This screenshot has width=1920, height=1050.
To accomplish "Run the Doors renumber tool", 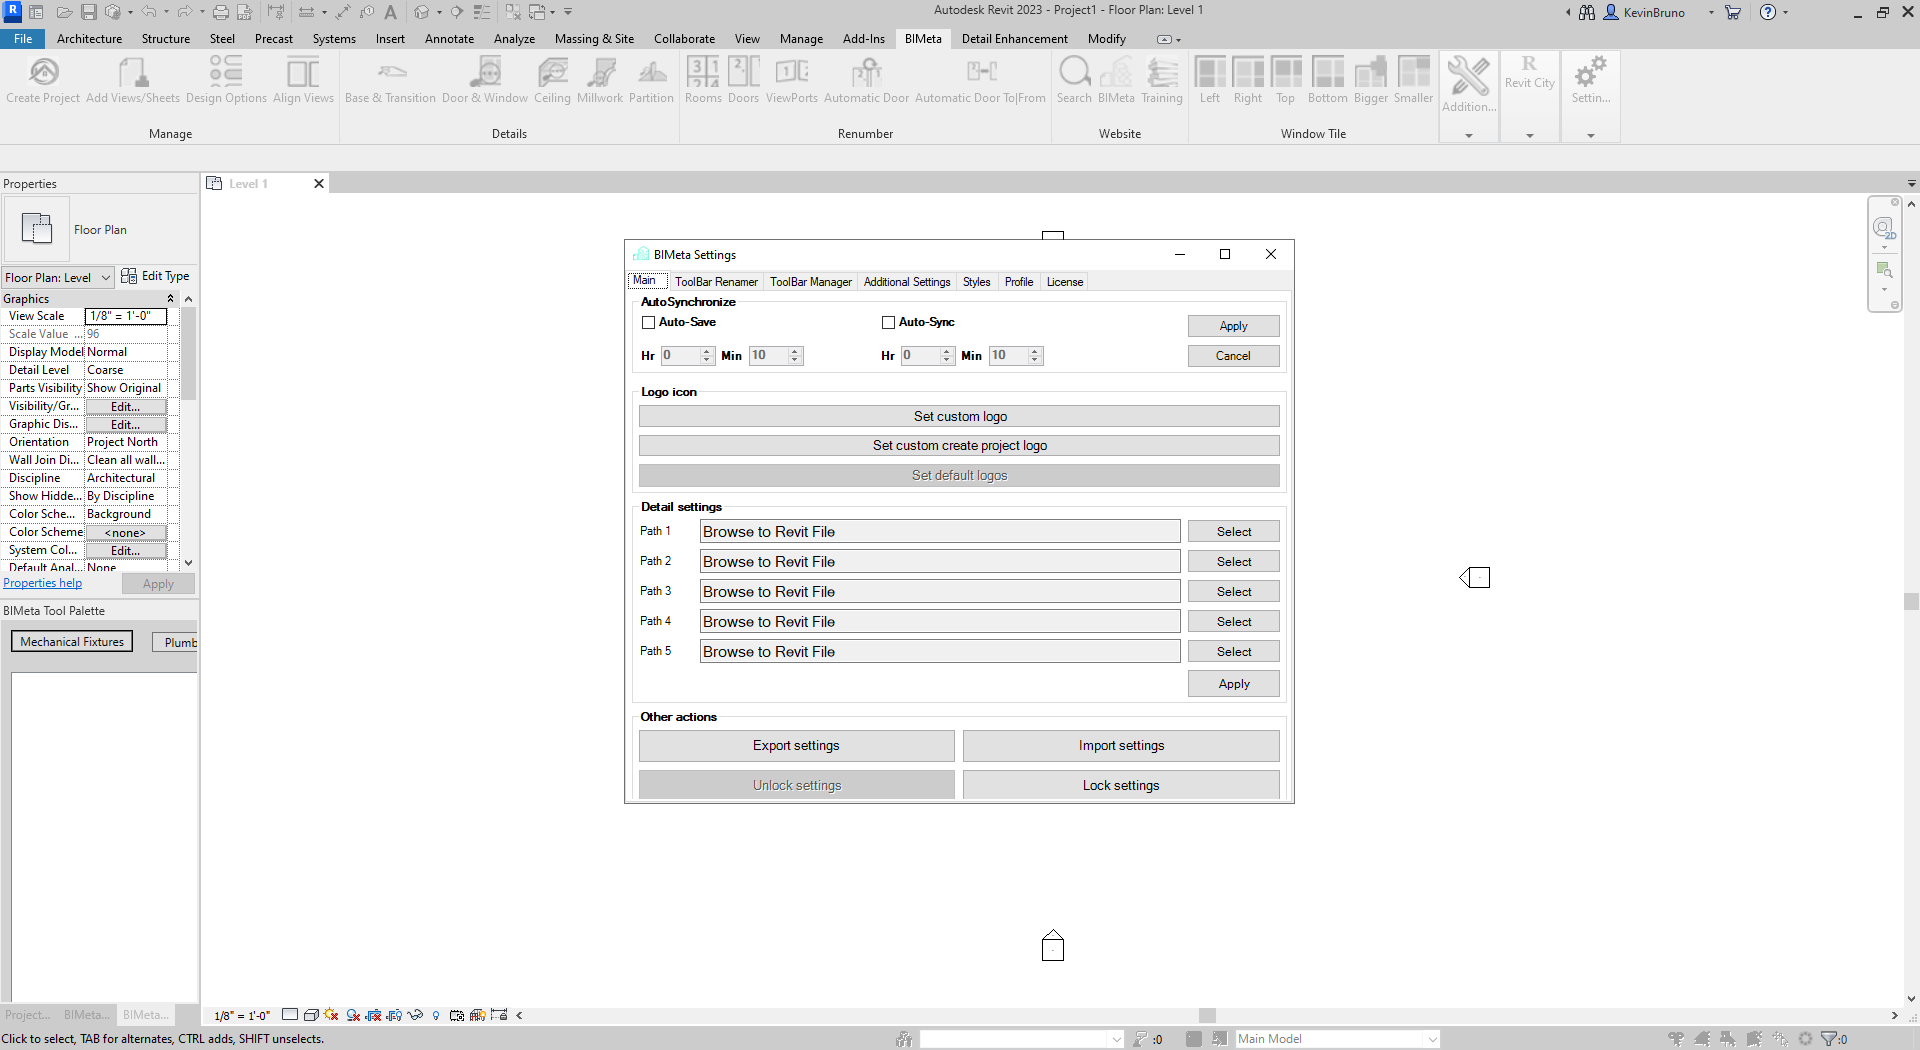I will [743, 80].
